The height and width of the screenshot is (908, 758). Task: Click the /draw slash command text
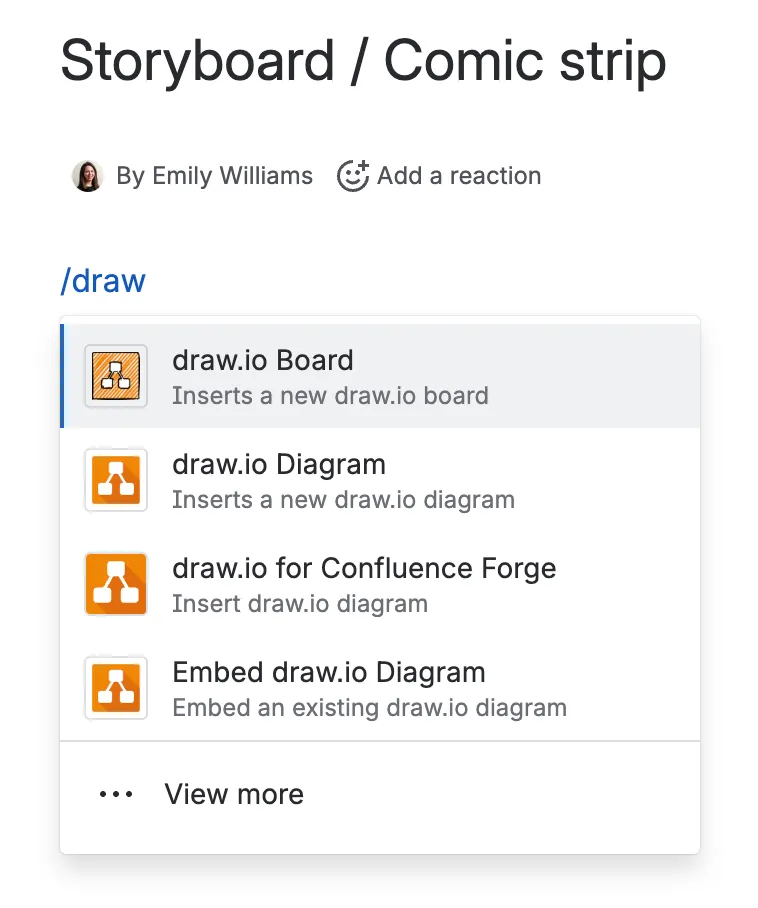coord(103,280)
